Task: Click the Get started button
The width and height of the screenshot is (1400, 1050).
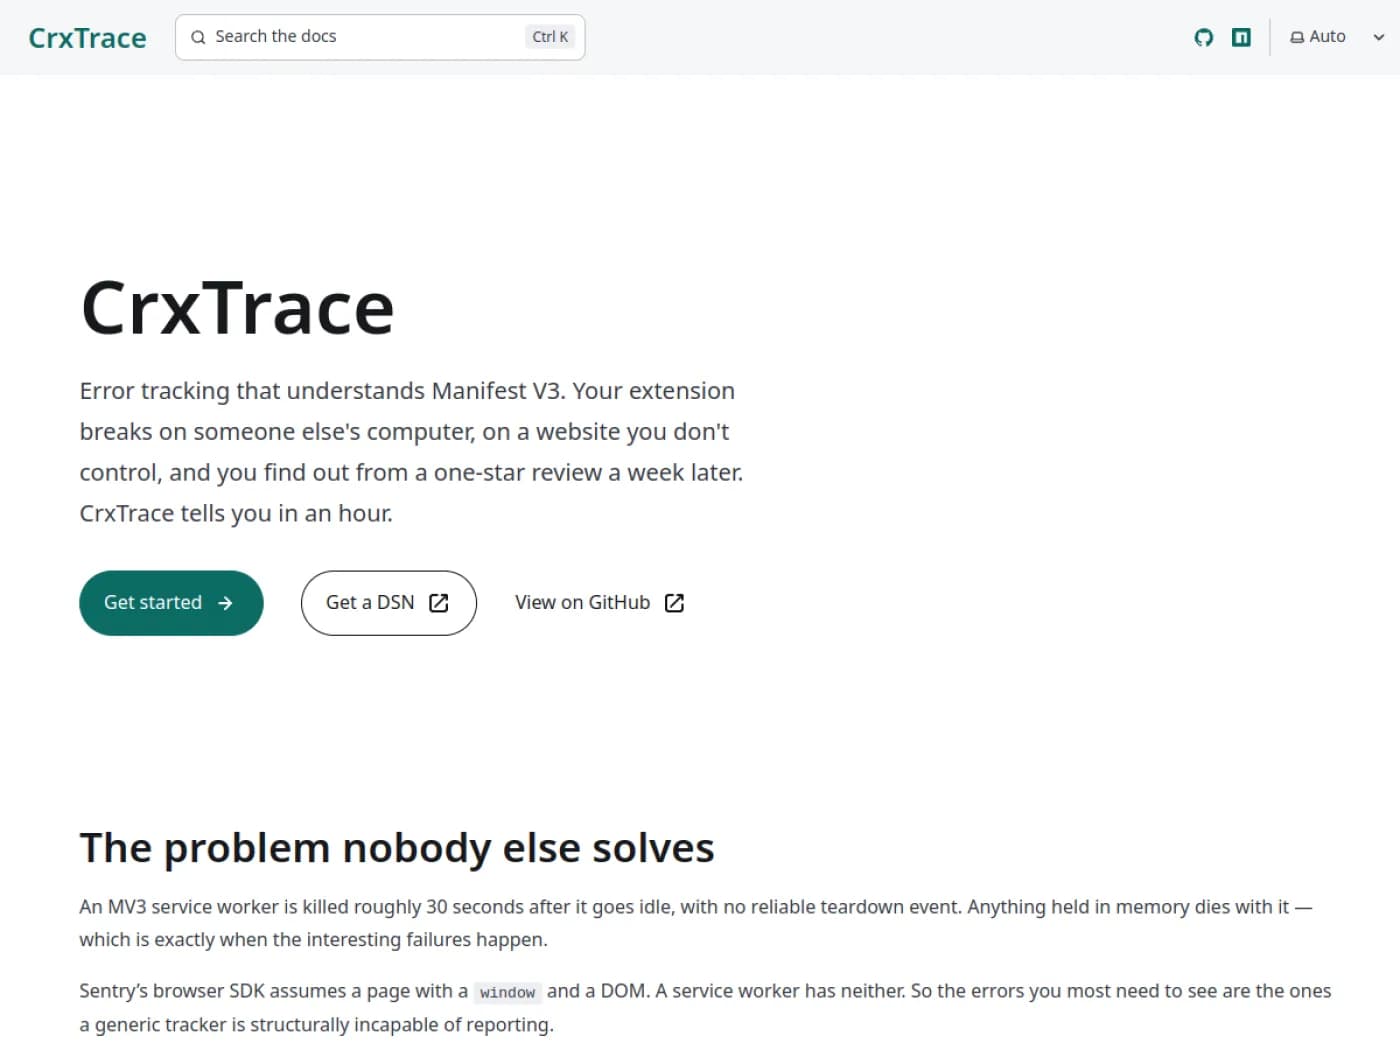Action: point(171,603)
